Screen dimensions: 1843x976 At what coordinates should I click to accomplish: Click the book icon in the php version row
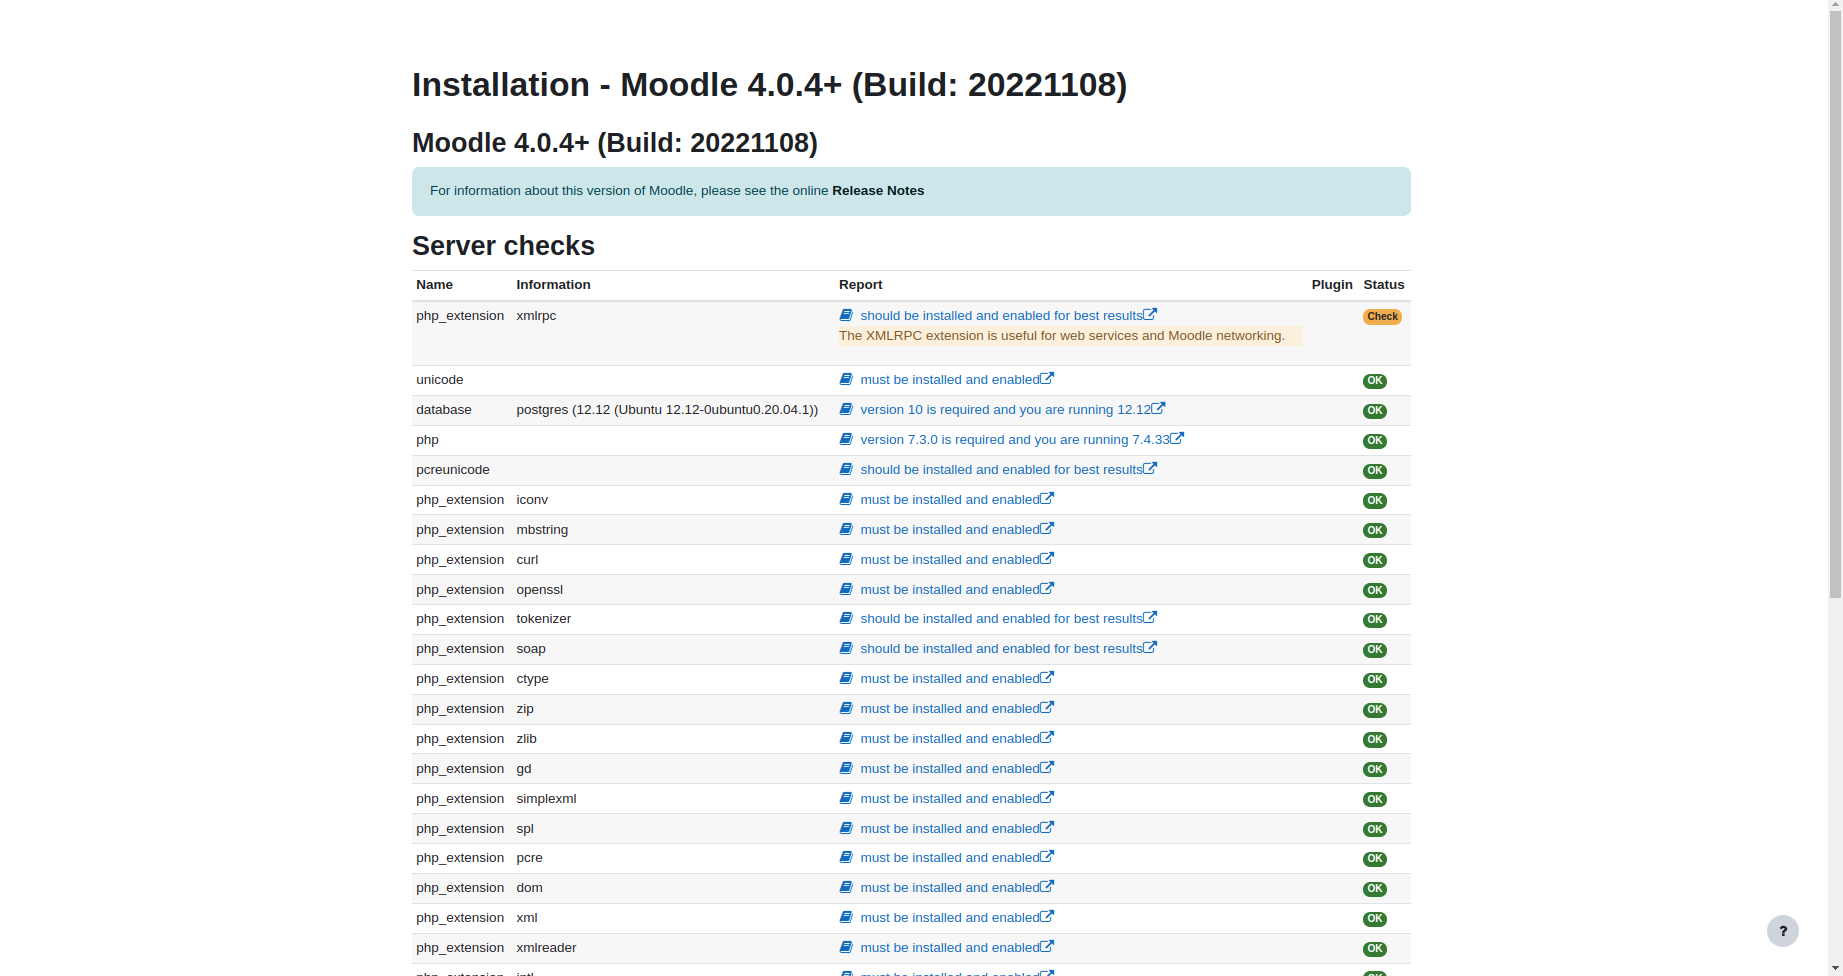[x=846, y=439]
